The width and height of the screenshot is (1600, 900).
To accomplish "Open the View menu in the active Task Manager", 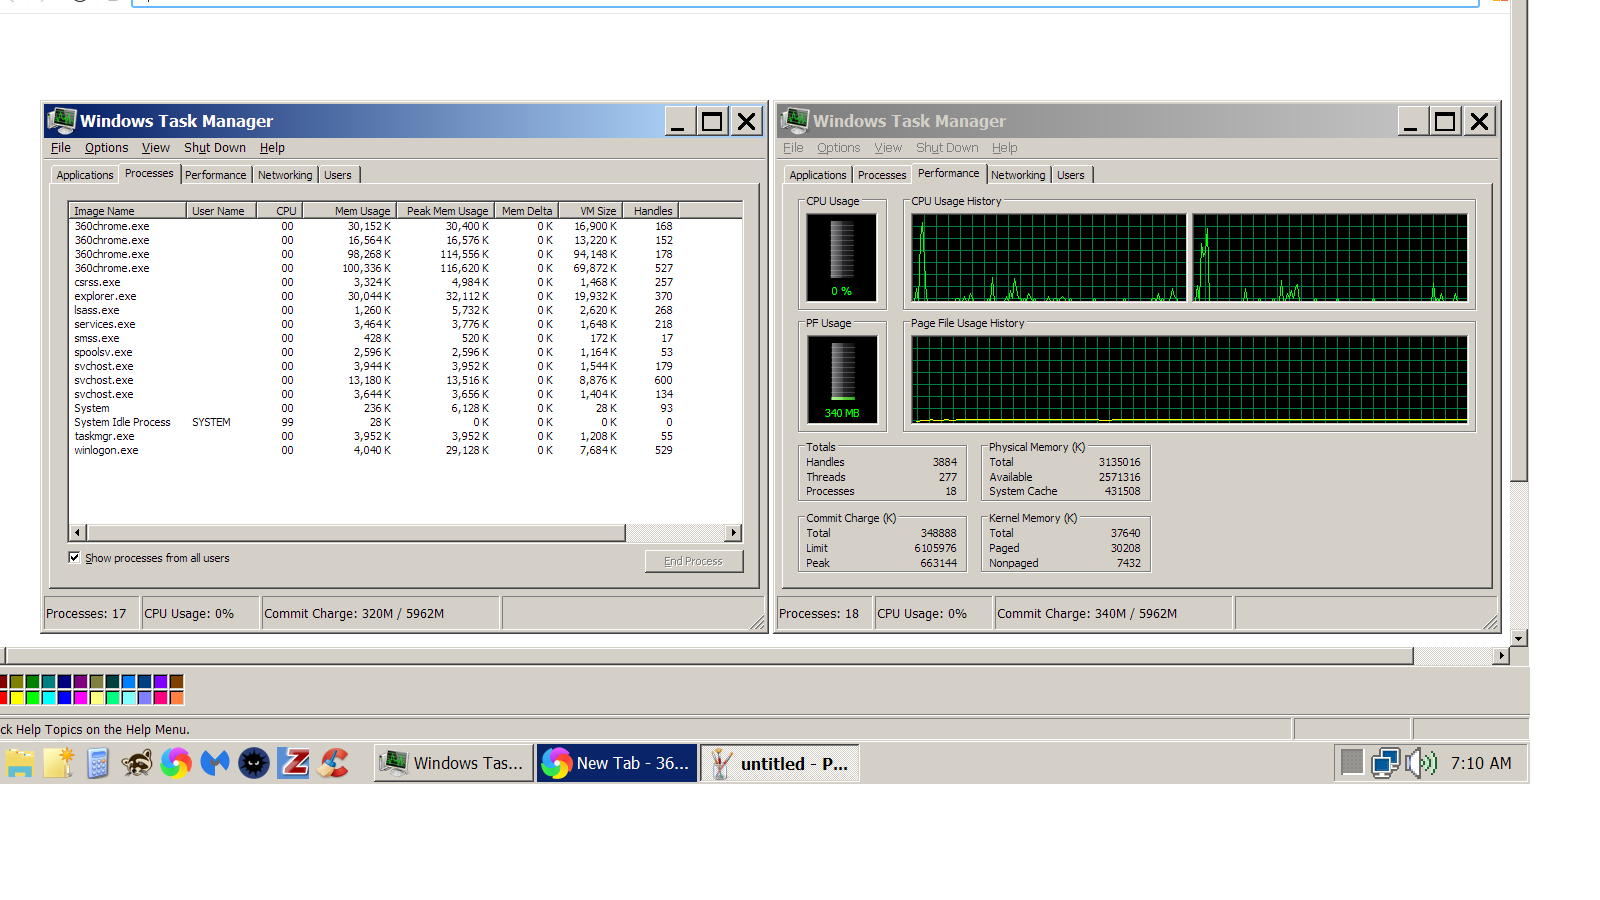I will (155, 148).
